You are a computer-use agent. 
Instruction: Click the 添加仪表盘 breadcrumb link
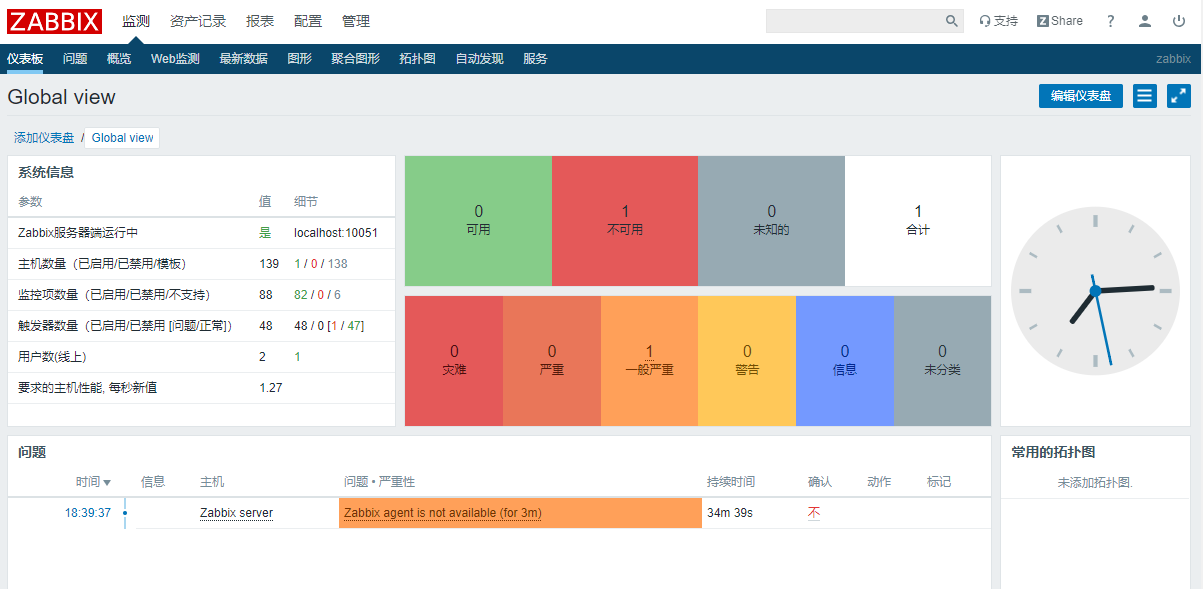tap(44, 138)
